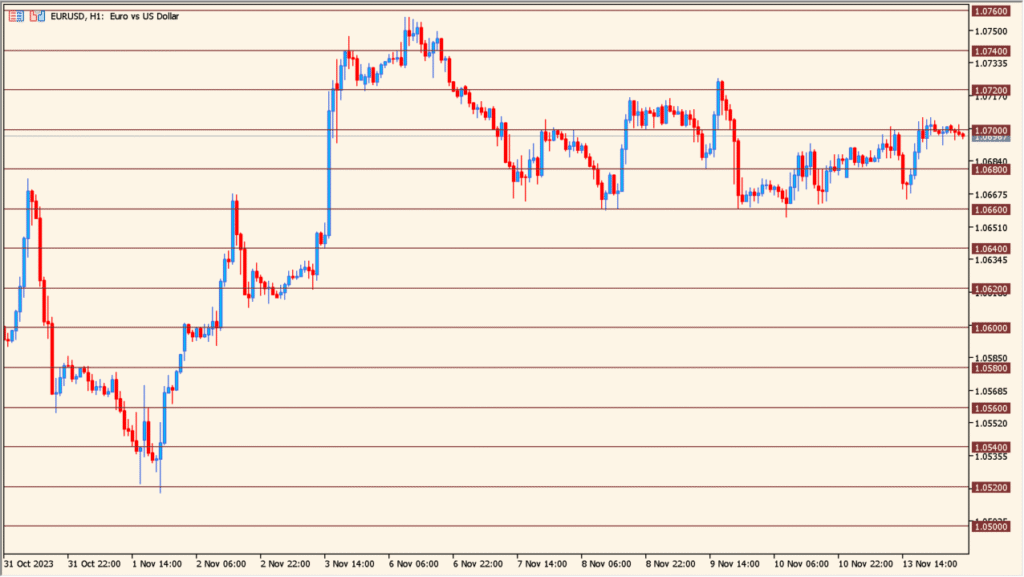Image resolution: width=1024 pixels, height=577 pixels.
Task: Select the 31 Oct 2023 axis label
Action: (30, 563)
